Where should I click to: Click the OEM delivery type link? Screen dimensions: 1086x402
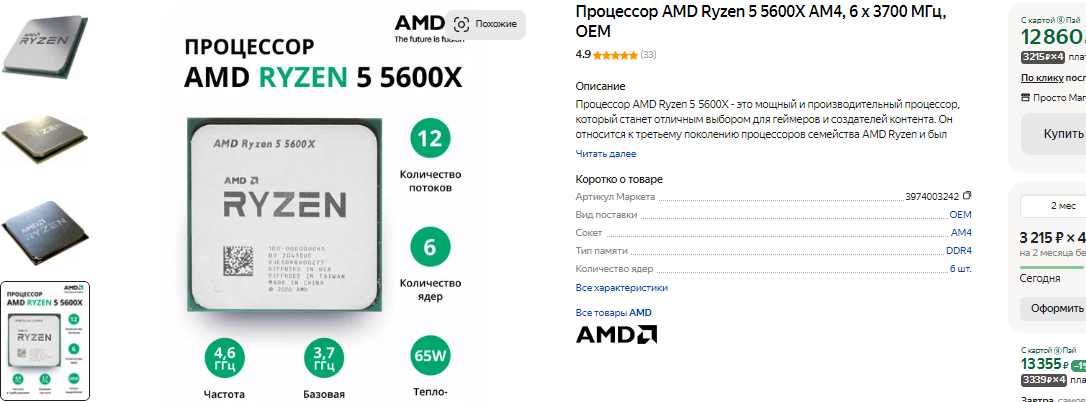[x=960, y=215]
